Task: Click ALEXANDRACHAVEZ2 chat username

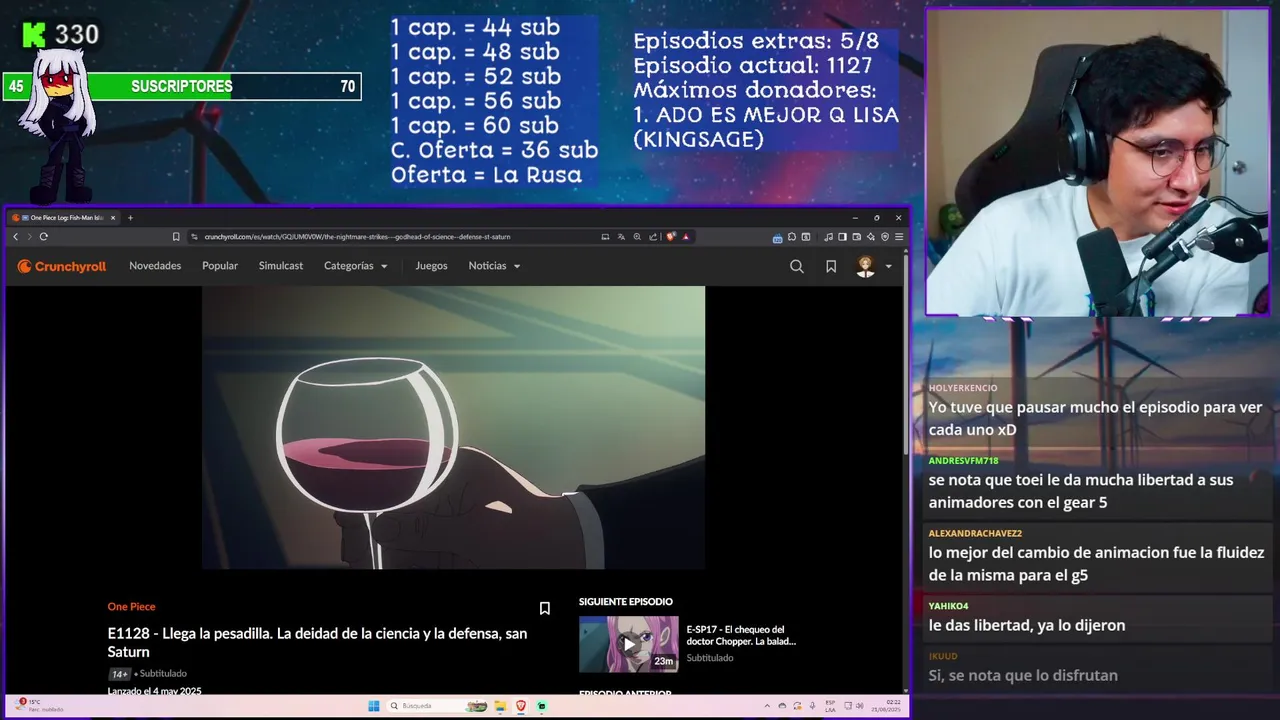Action: 975,534
